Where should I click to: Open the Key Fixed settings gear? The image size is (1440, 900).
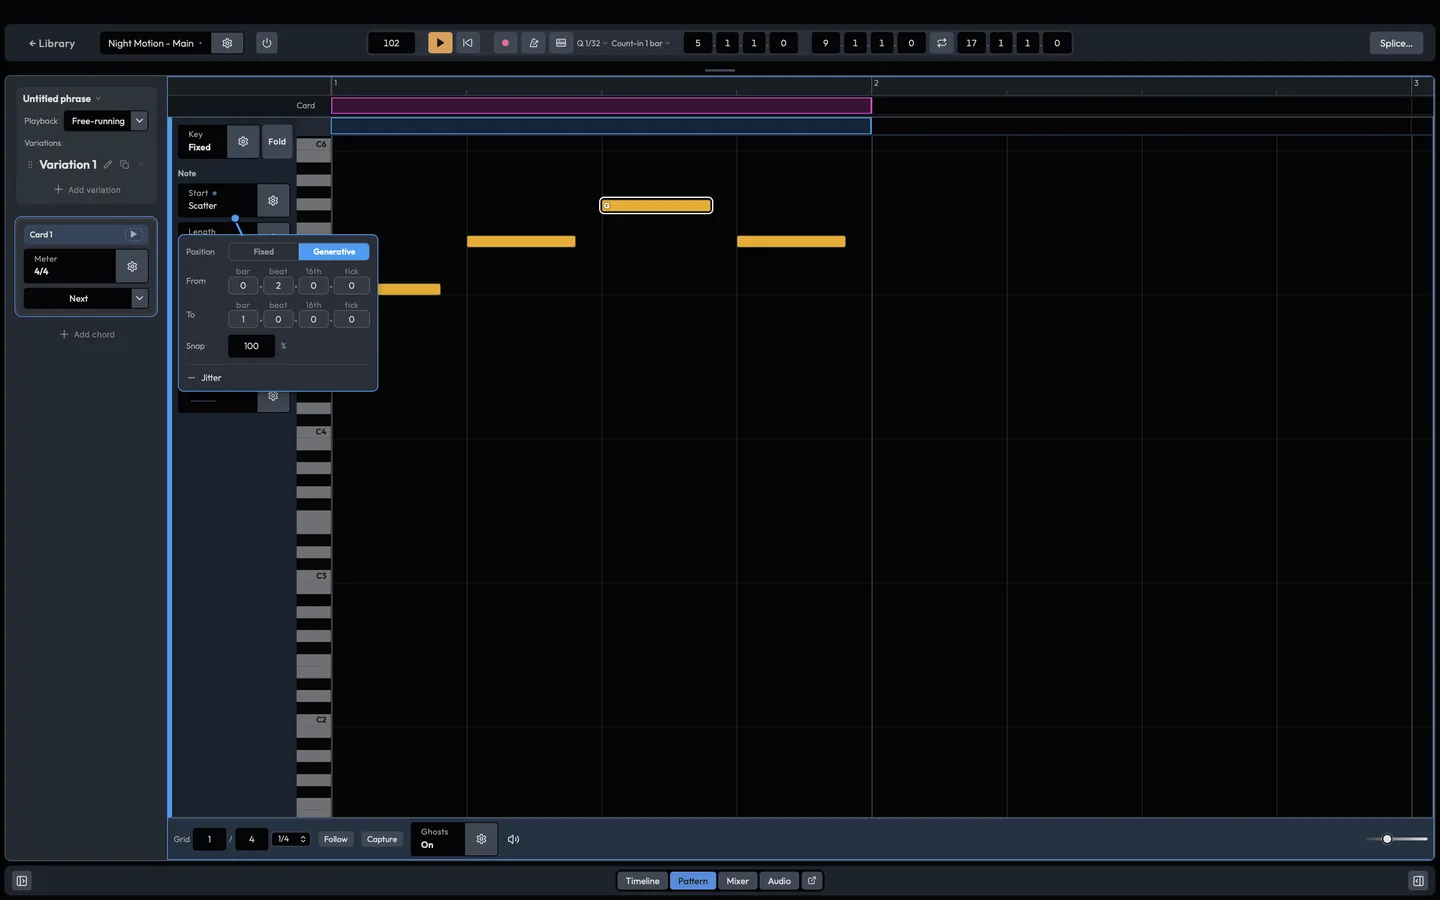[x=243, y=141]
